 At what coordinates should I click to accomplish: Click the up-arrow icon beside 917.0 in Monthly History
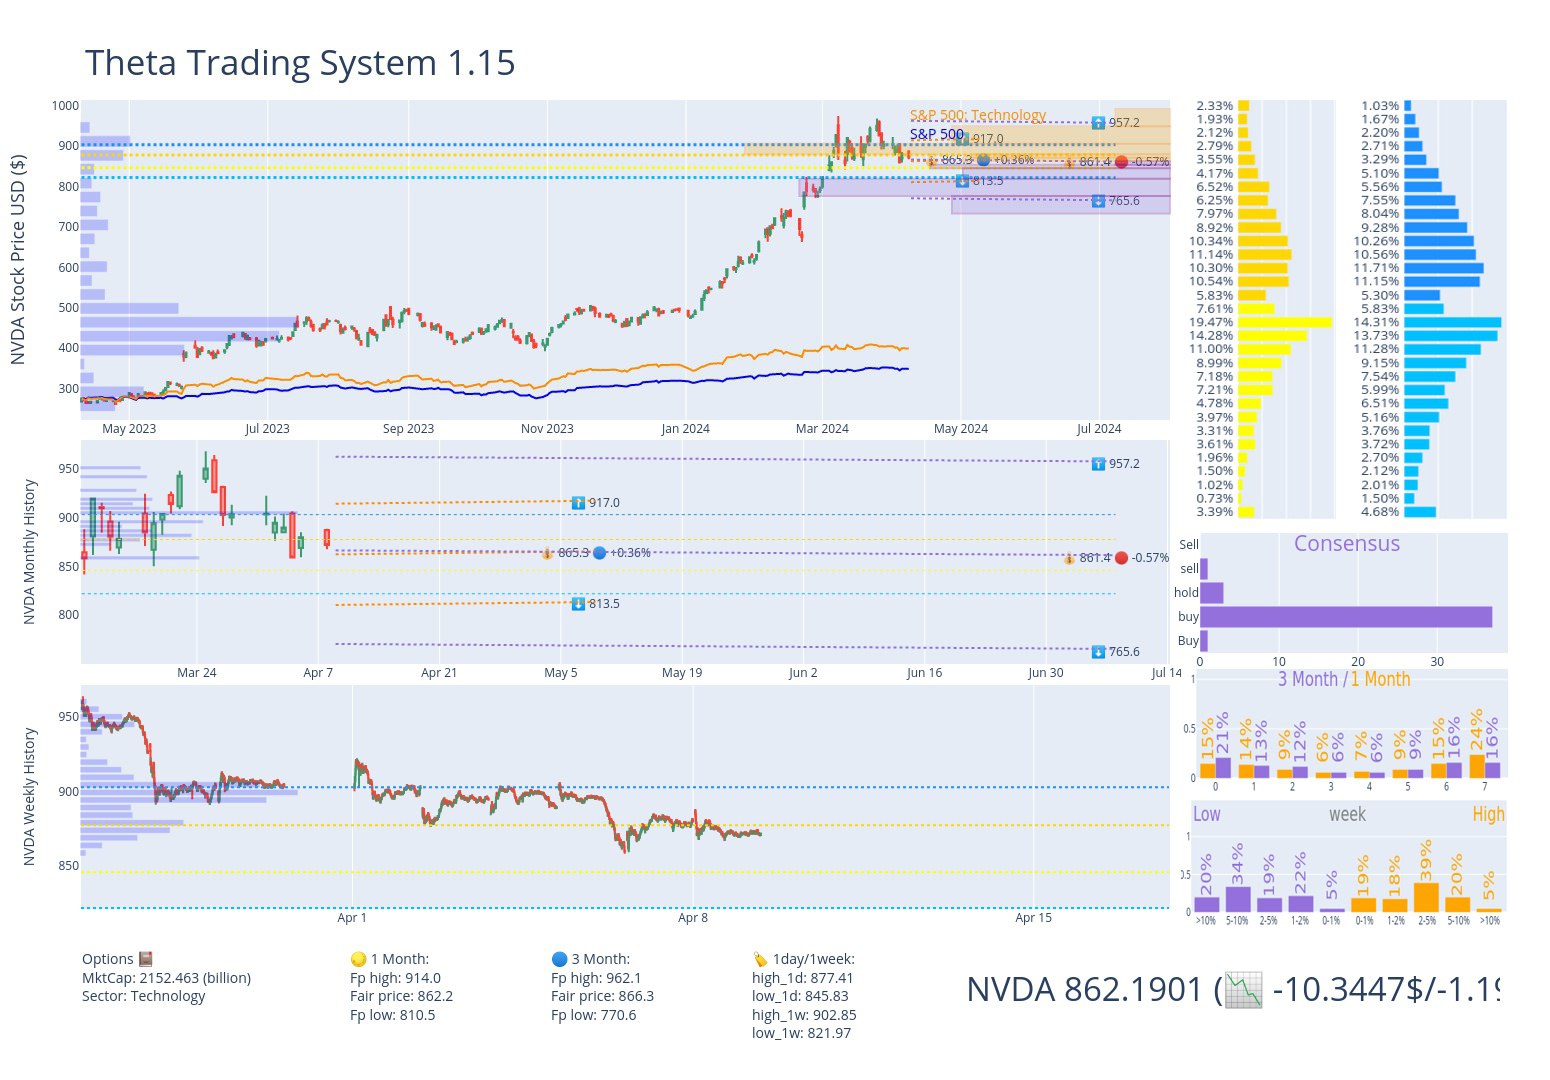(578, 503)
